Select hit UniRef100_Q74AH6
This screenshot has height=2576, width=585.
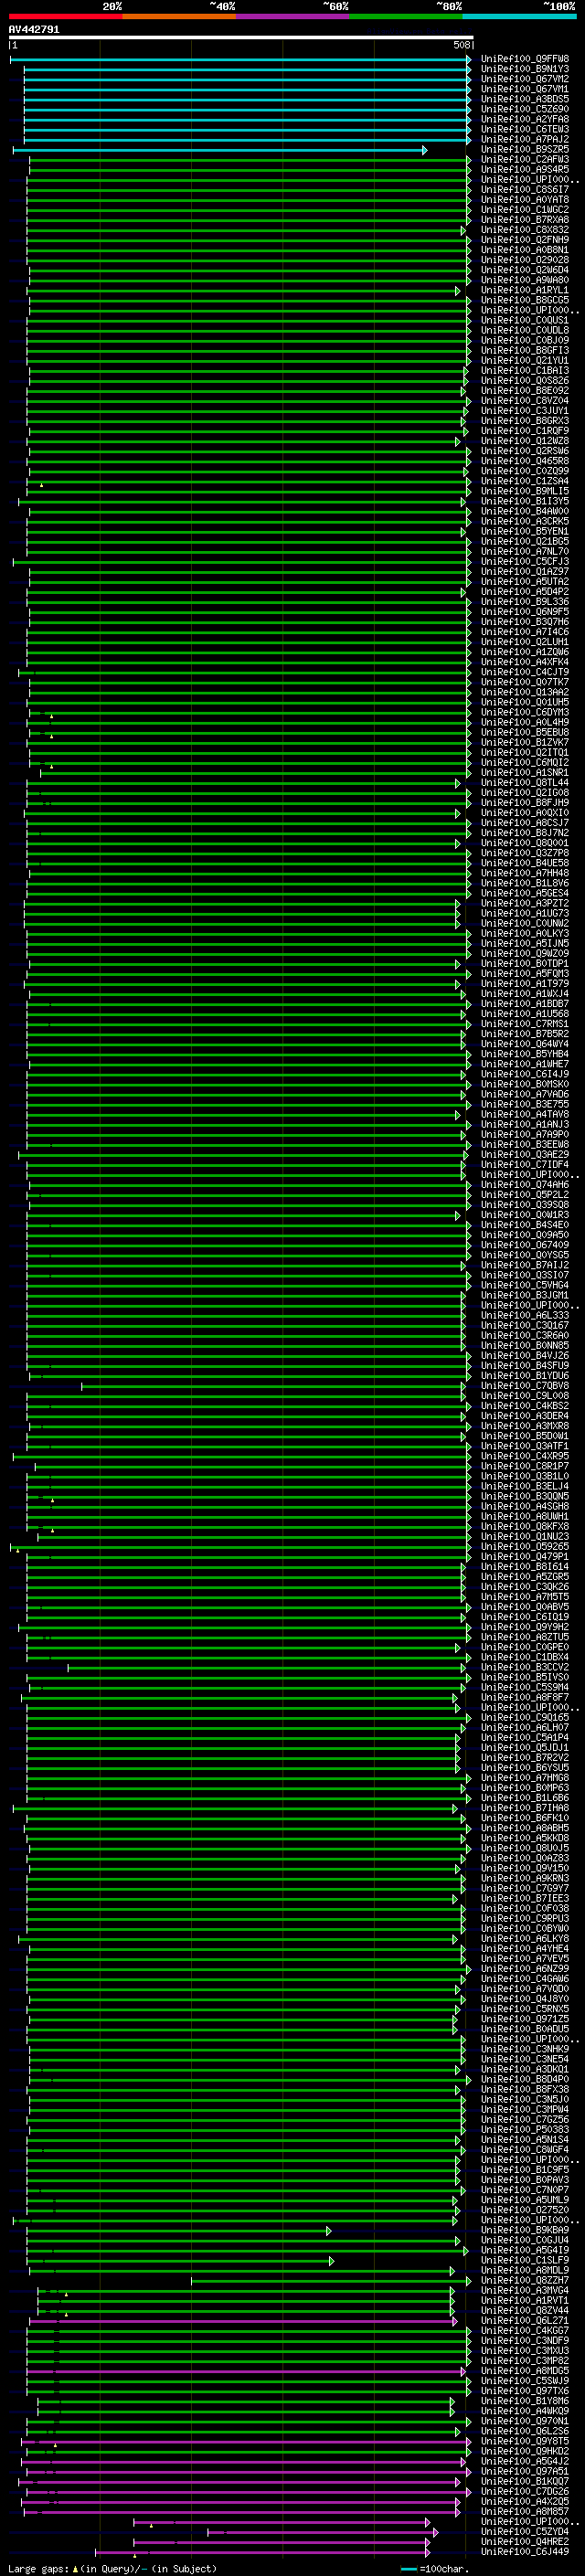pyautogui.click(x=525, y=1184)
